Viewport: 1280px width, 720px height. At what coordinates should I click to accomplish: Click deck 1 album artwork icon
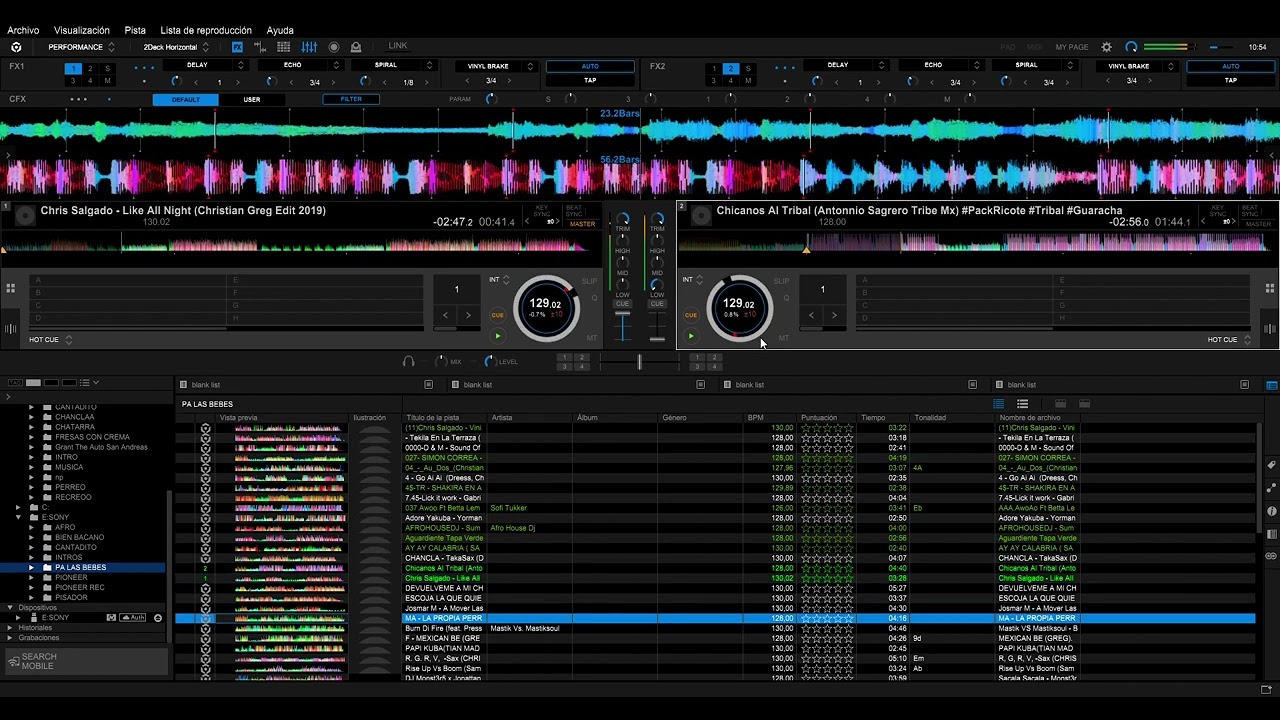(x=25, y=215)
